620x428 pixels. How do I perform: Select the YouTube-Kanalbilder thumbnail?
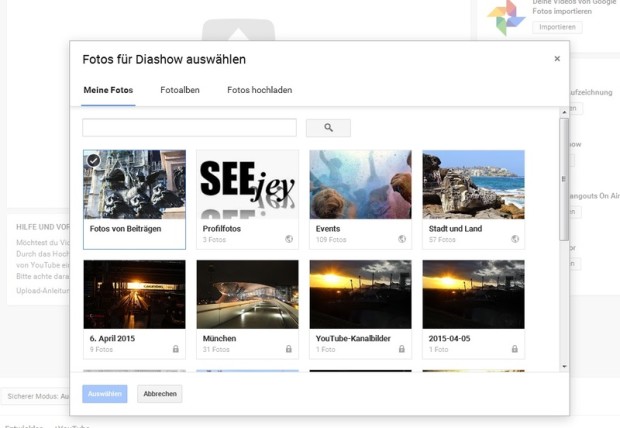coord(361,294)
